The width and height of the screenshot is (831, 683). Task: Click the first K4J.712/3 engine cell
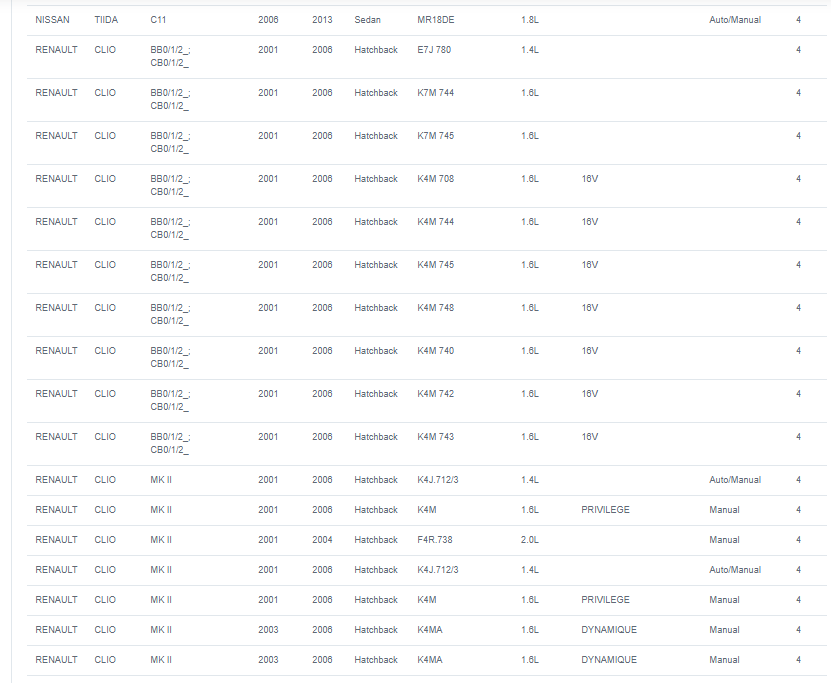pos(437,480)
